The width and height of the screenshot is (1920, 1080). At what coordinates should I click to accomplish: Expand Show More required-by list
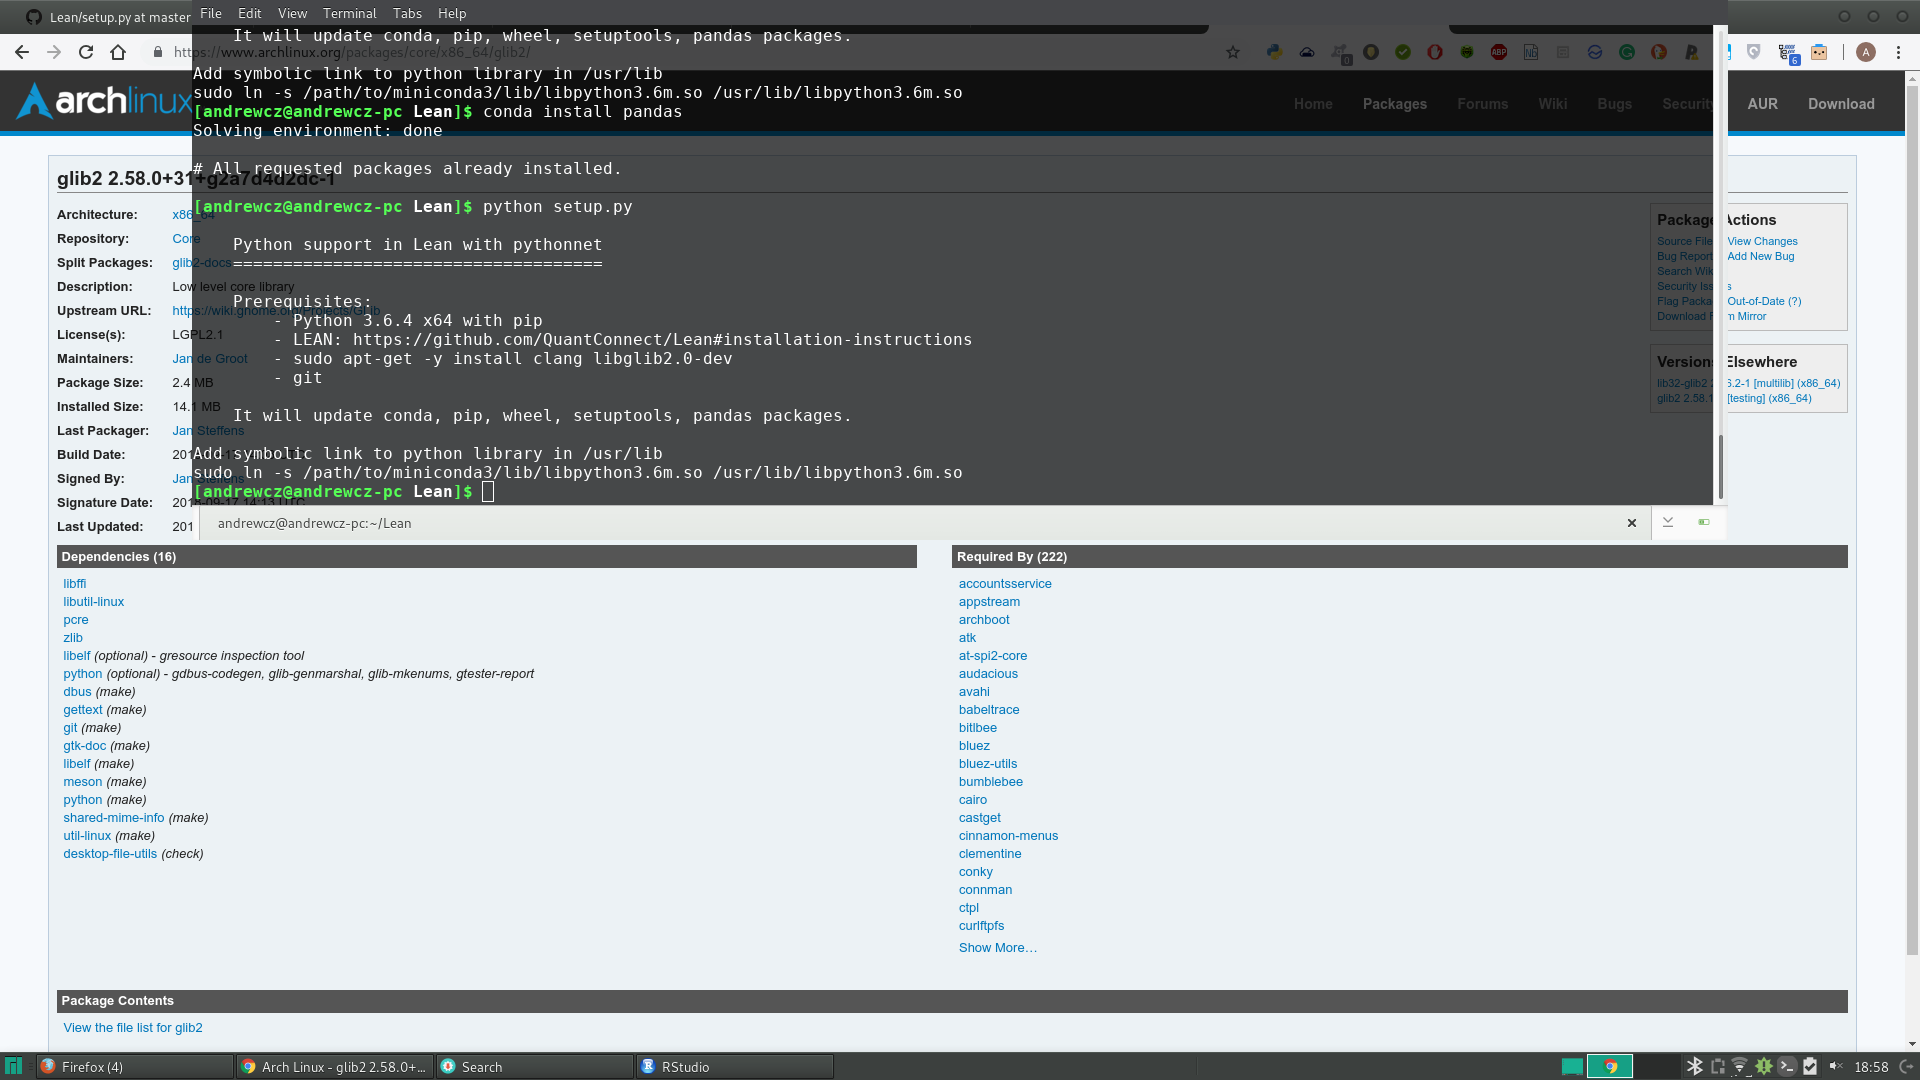coord(997,948)
